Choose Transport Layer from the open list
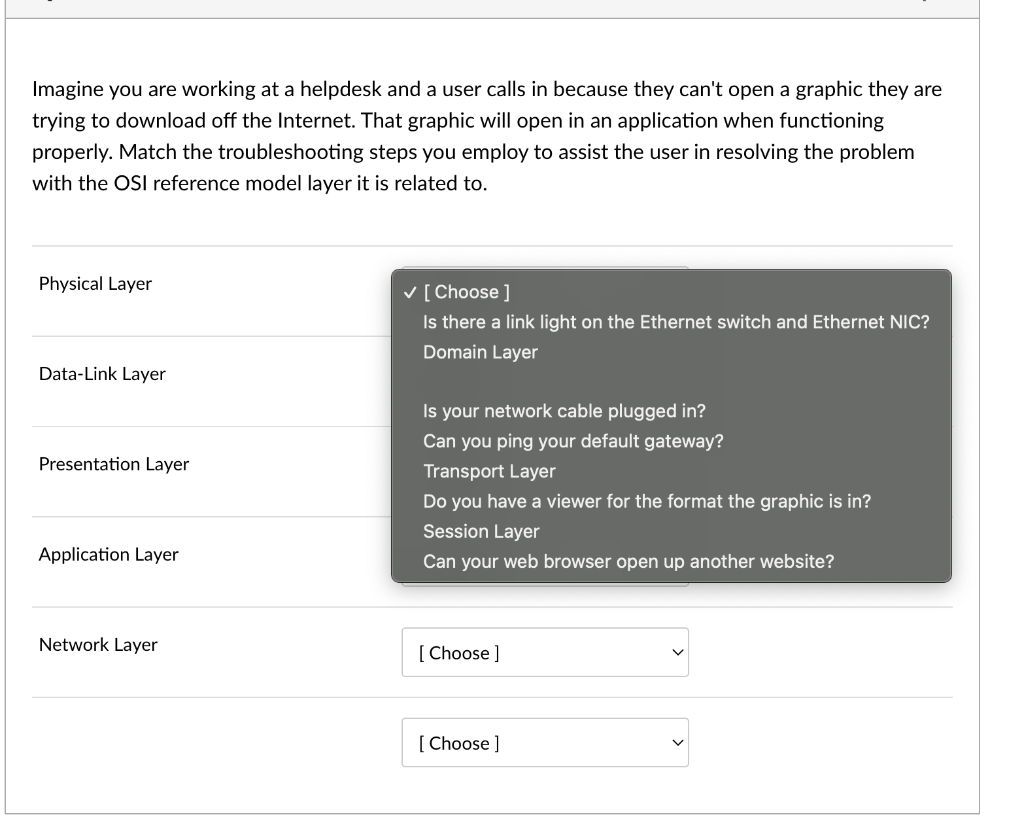Image resolution: width=1024 pixels, height=819 pixels. coord(489,471)
